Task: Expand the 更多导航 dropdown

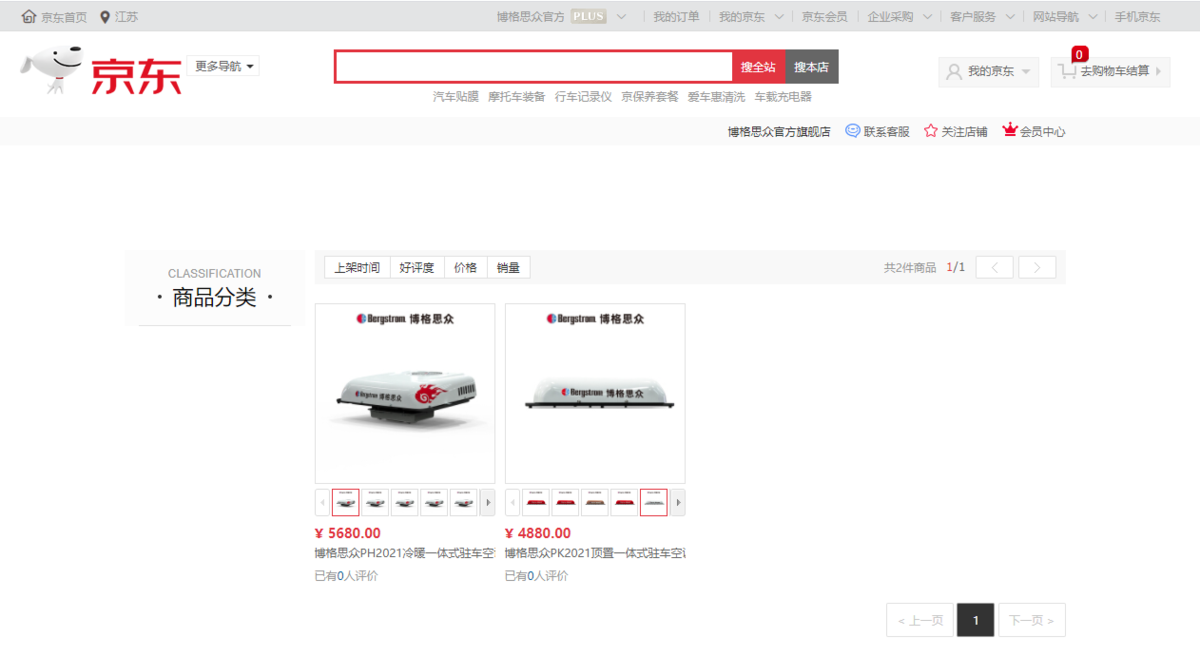Action: click(223, 66)
